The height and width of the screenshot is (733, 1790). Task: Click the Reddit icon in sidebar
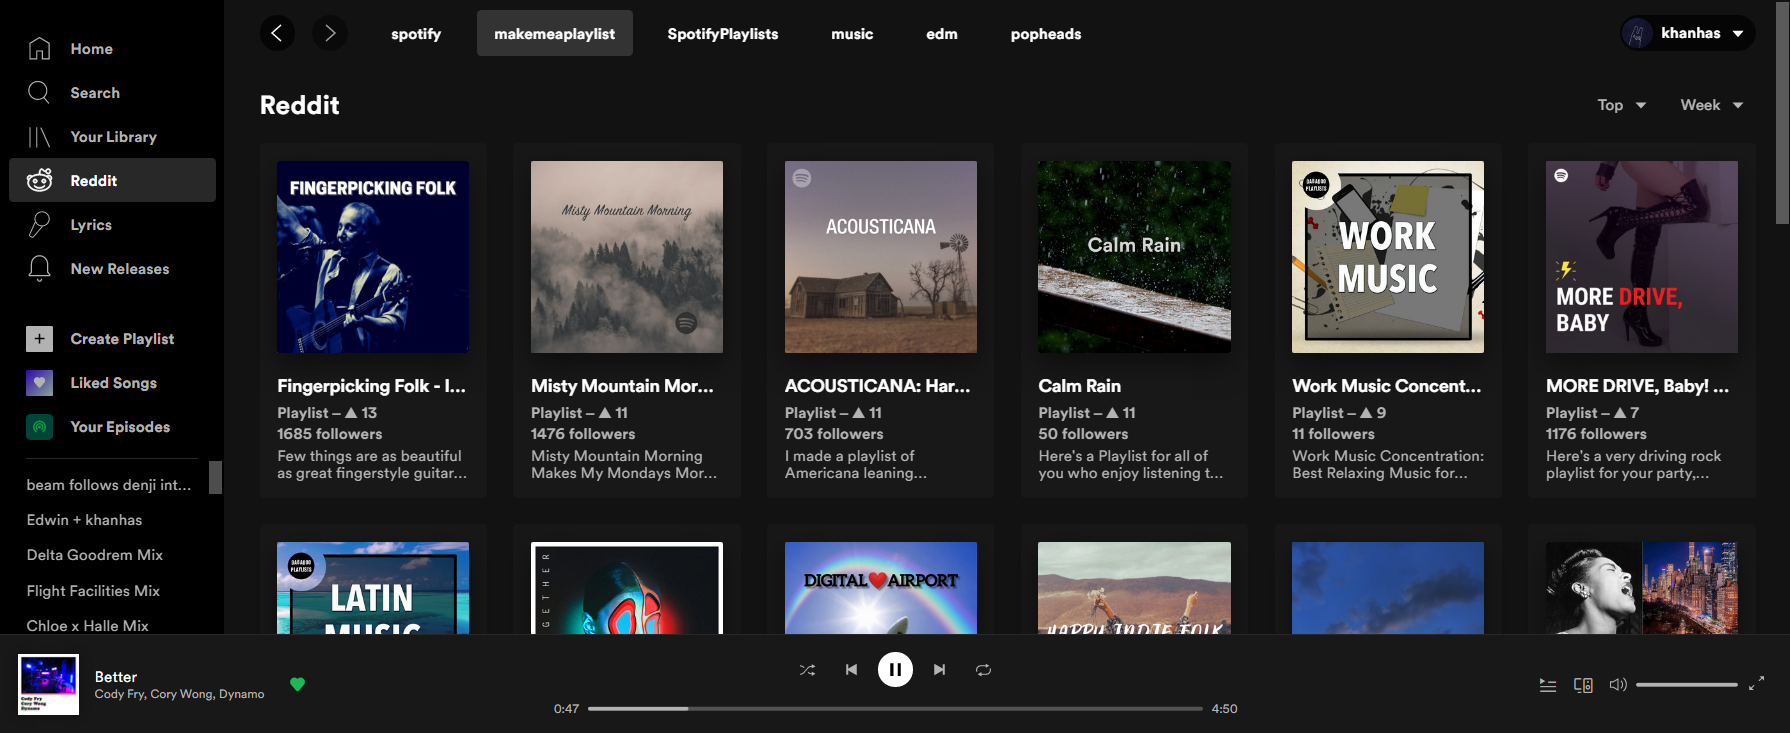point(40,180)
